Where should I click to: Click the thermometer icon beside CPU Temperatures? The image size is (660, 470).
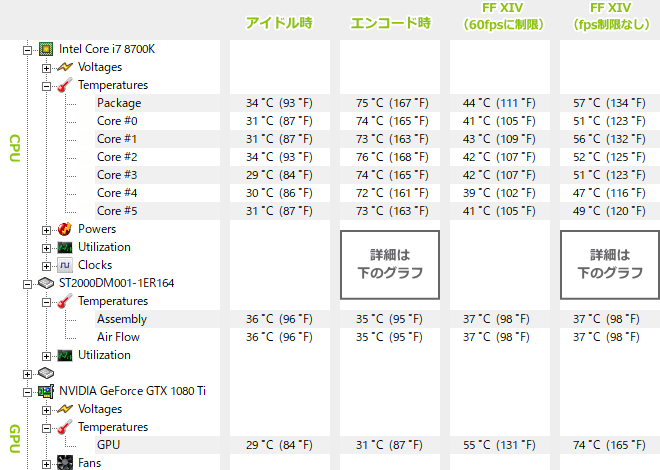point(65,85)
